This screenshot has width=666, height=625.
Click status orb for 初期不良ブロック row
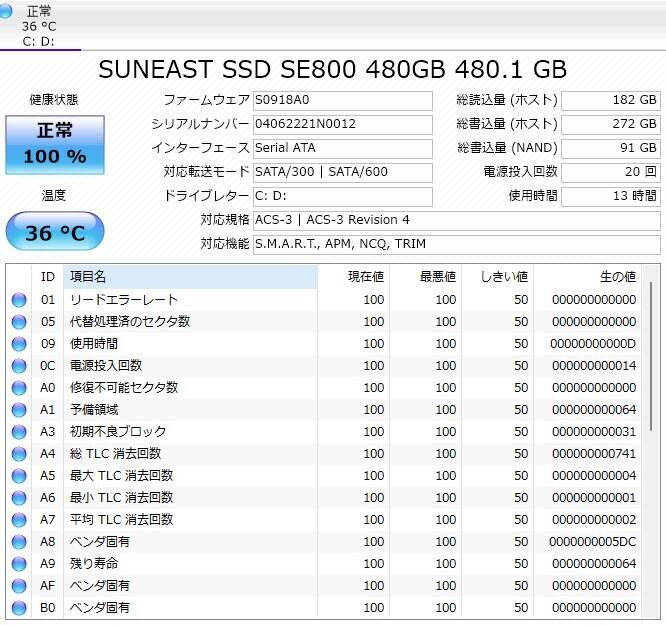pos(19,432)
